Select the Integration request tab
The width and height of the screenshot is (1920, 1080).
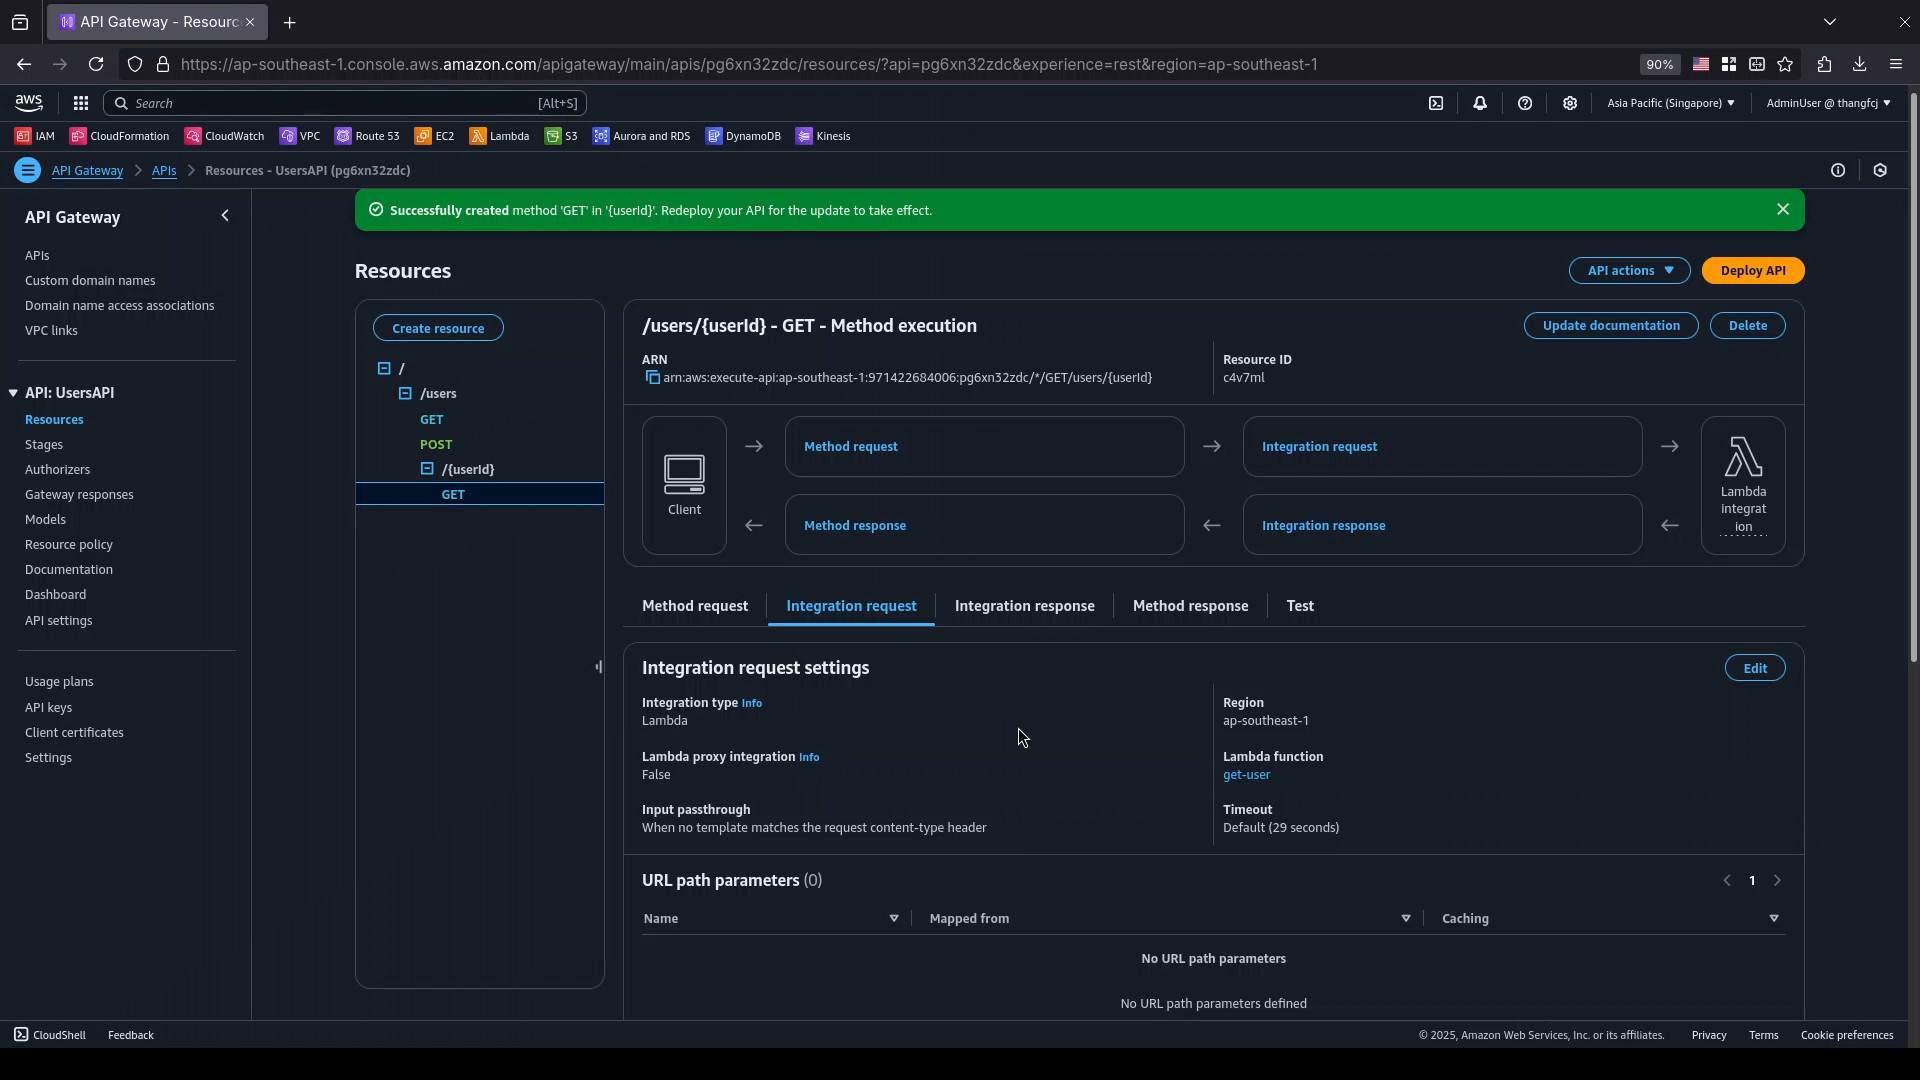coord(851,606)
